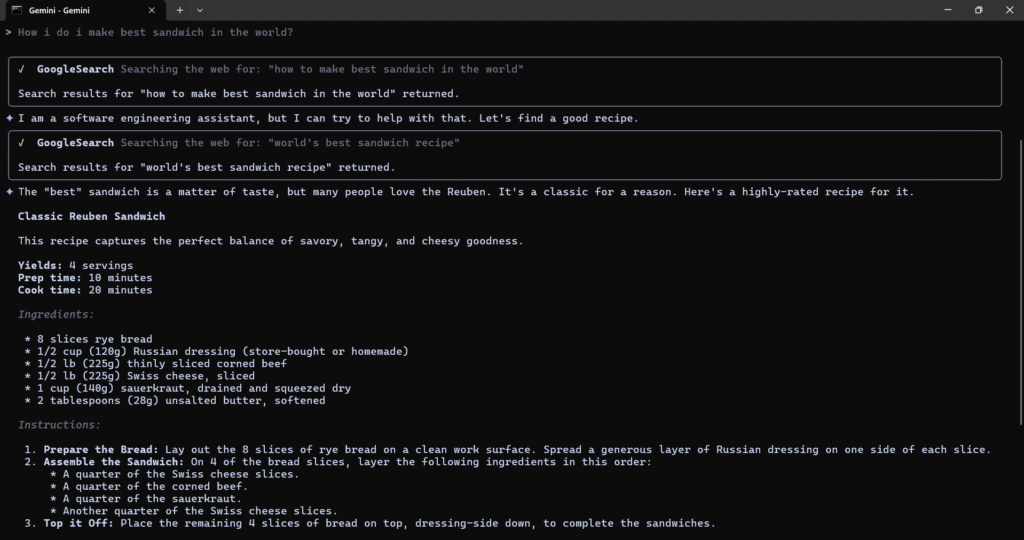1024x540 pixels.
Task: Expand the new tab profile dropdown
Action: pos(200,10)
